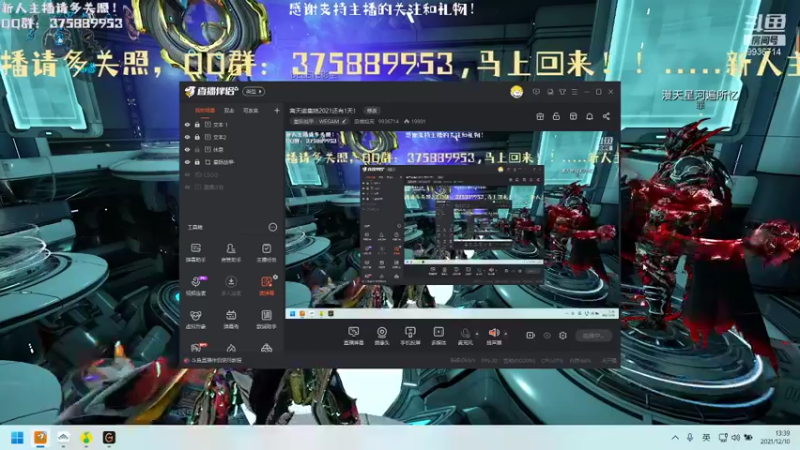Click the 修改 button next to stream title
Screen dimensions: 800x450
tap(372, 111)
